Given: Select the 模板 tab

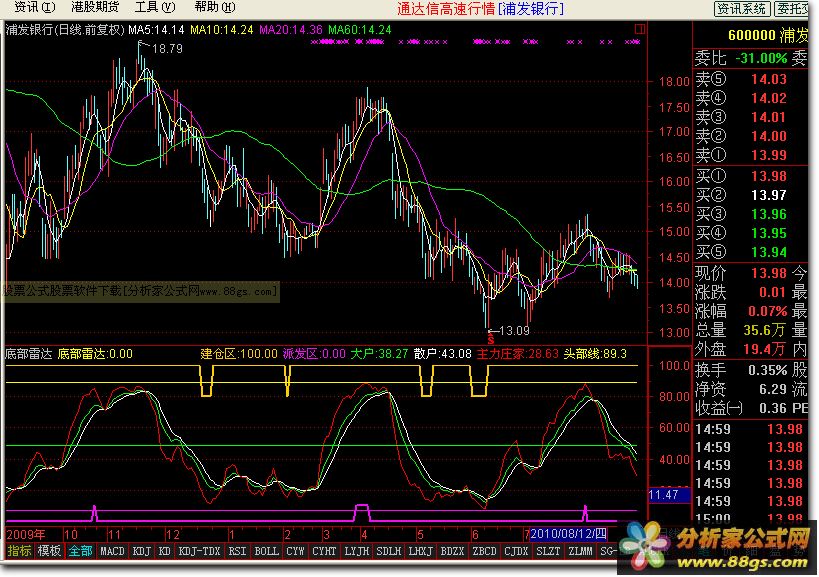Looking at the screenshot, I should point(49,550).
